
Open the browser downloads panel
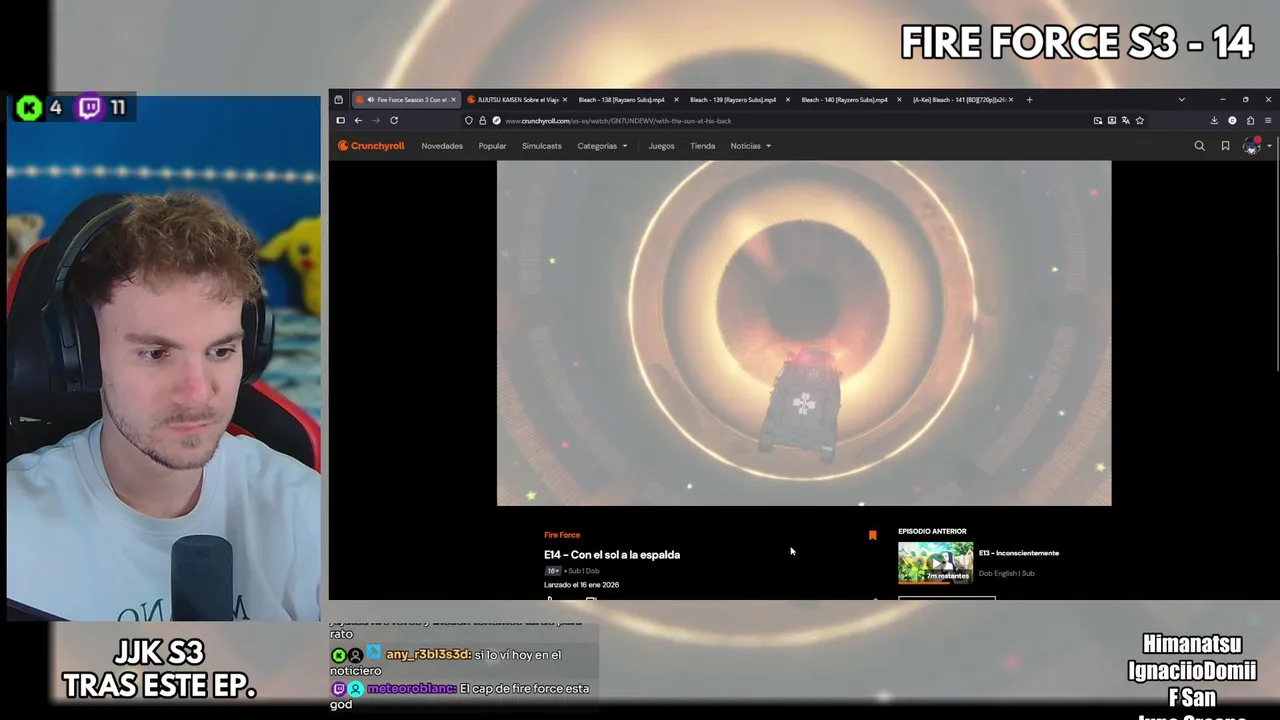[x=1214, y=120]
